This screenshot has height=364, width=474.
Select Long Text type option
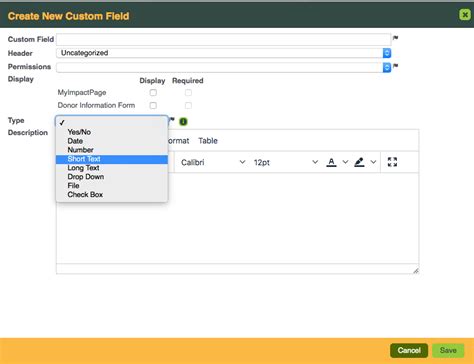(x=112, y=168)
